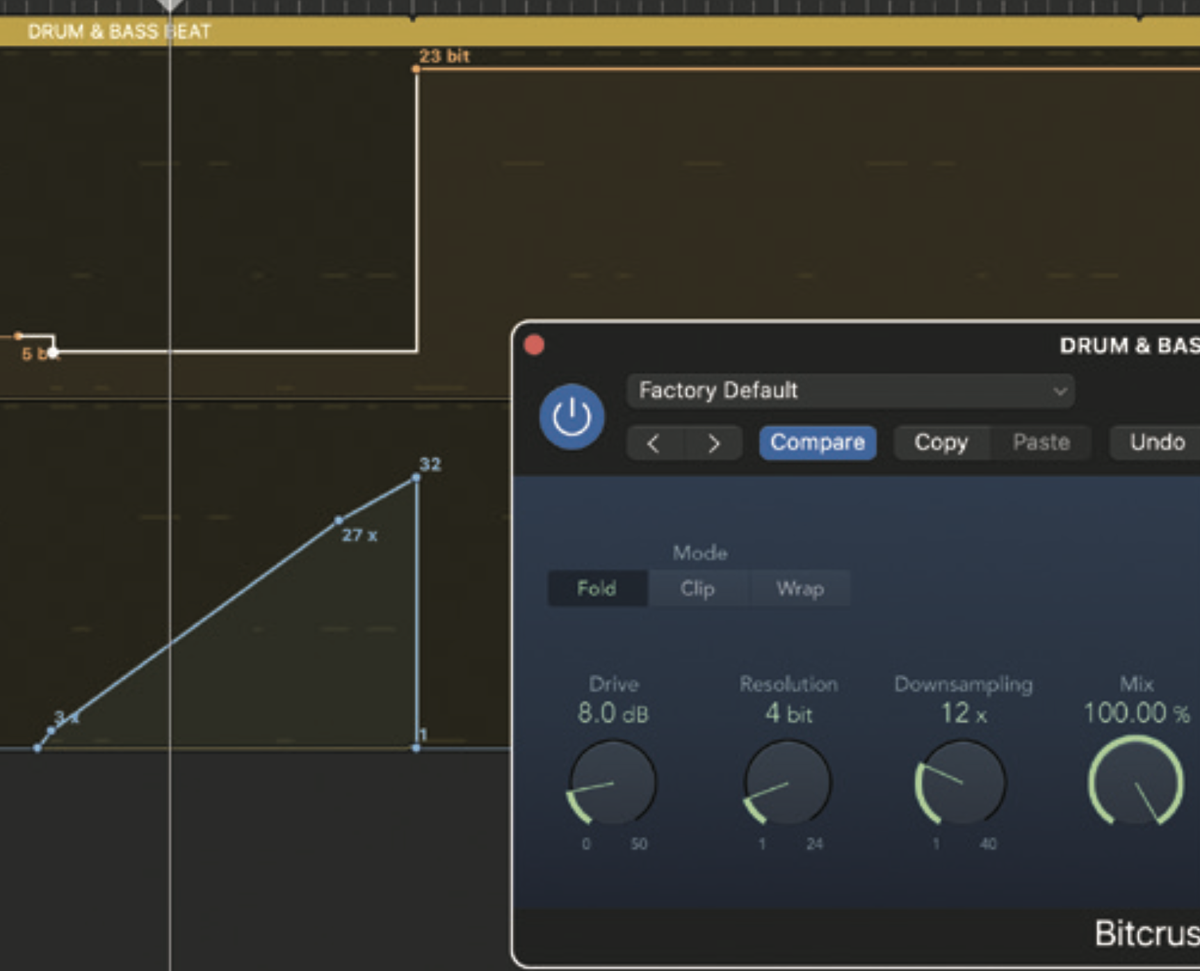This screenshot has height=971, width=1200.
Task: Copy the plugin settings
Action: pos(941,442)
